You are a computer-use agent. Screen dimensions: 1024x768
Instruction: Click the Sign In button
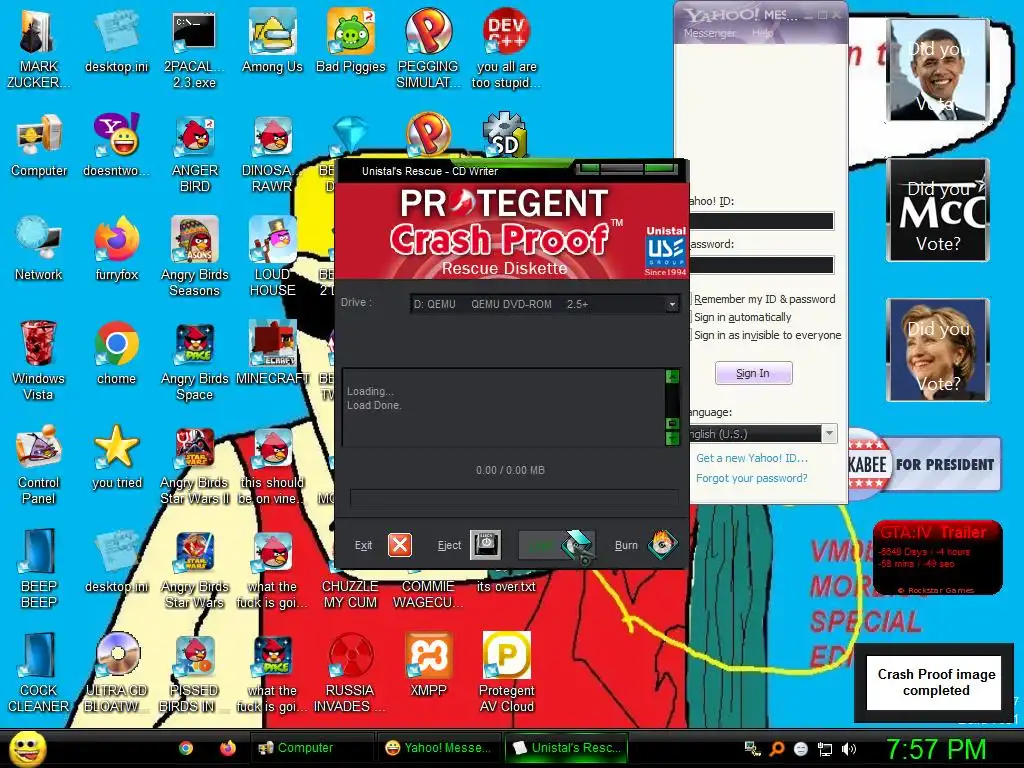coord(754,373)
